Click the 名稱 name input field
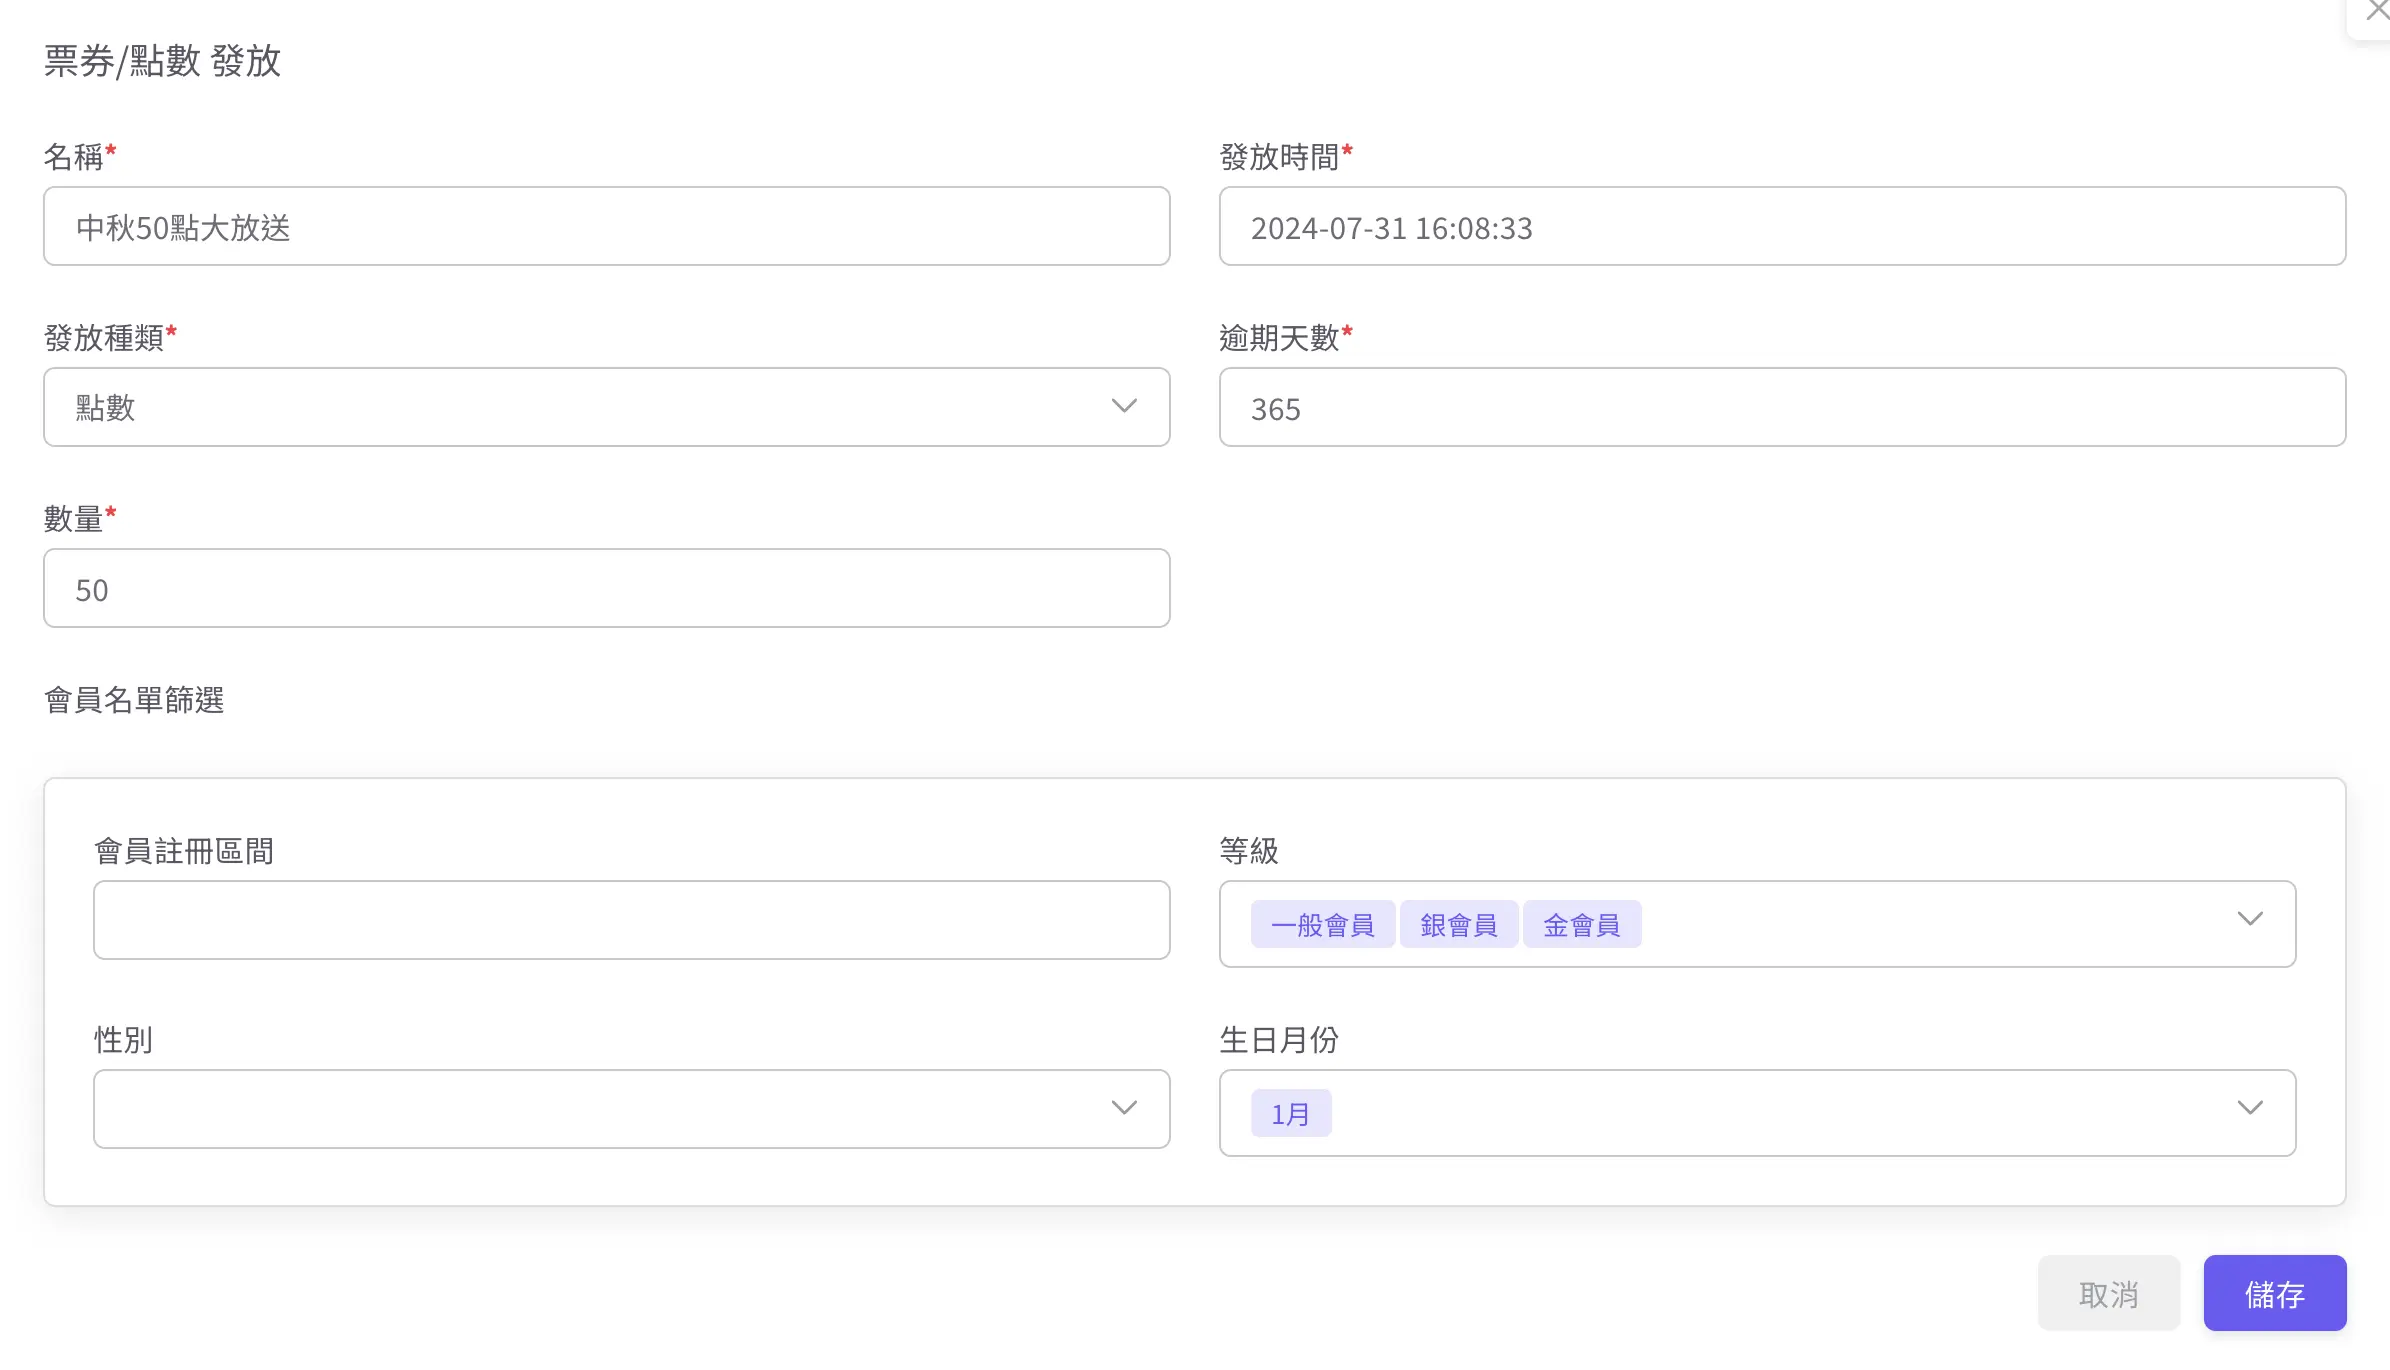2390x1370 pixels. coord(606,227)
